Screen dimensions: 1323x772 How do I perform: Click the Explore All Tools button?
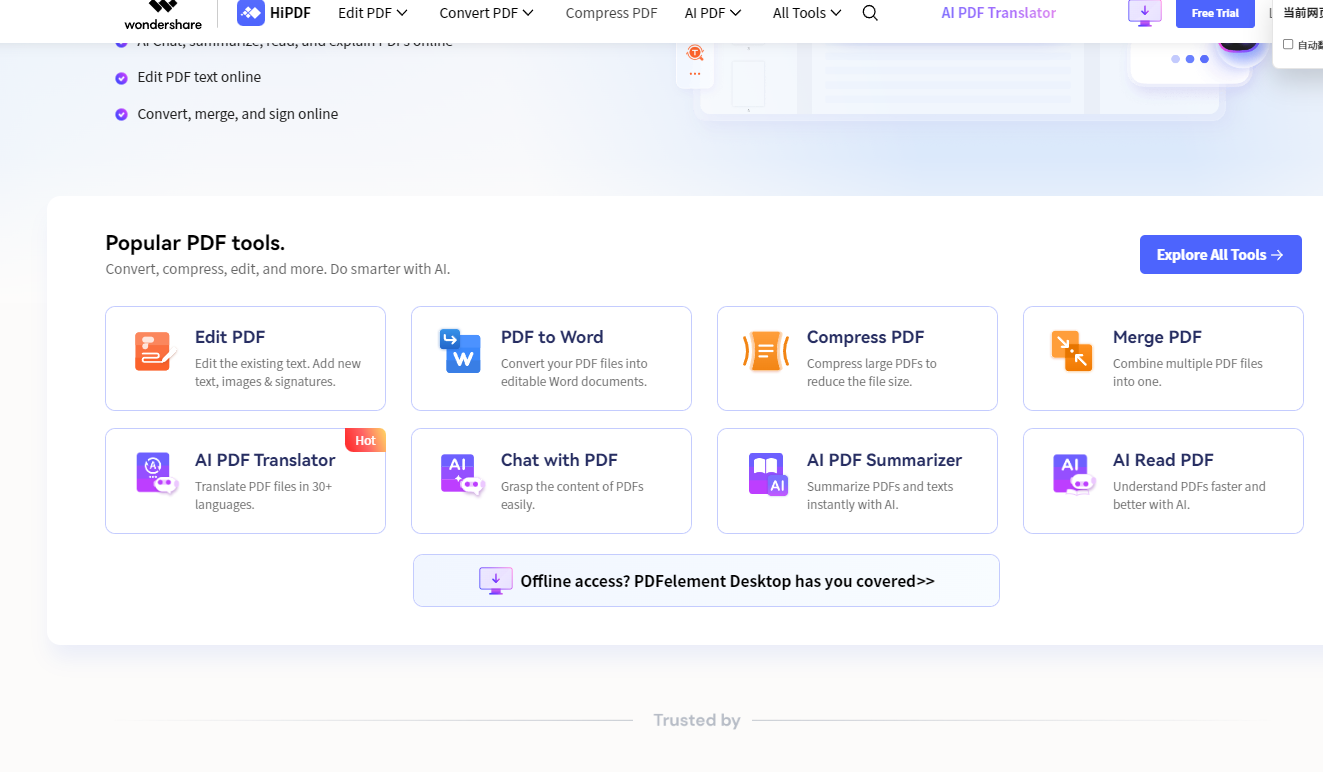coord(1220,255)
